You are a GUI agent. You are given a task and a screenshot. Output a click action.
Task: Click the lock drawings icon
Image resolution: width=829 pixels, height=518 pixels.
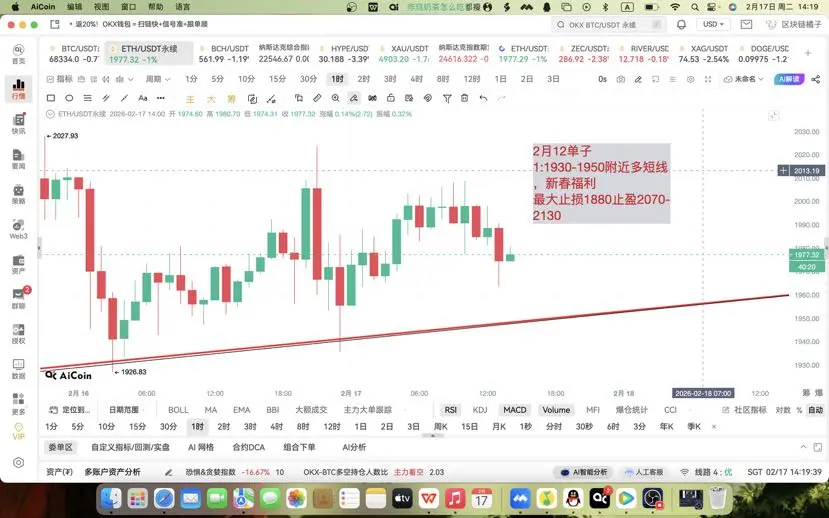pyautogui.click(x=391, y=98)
